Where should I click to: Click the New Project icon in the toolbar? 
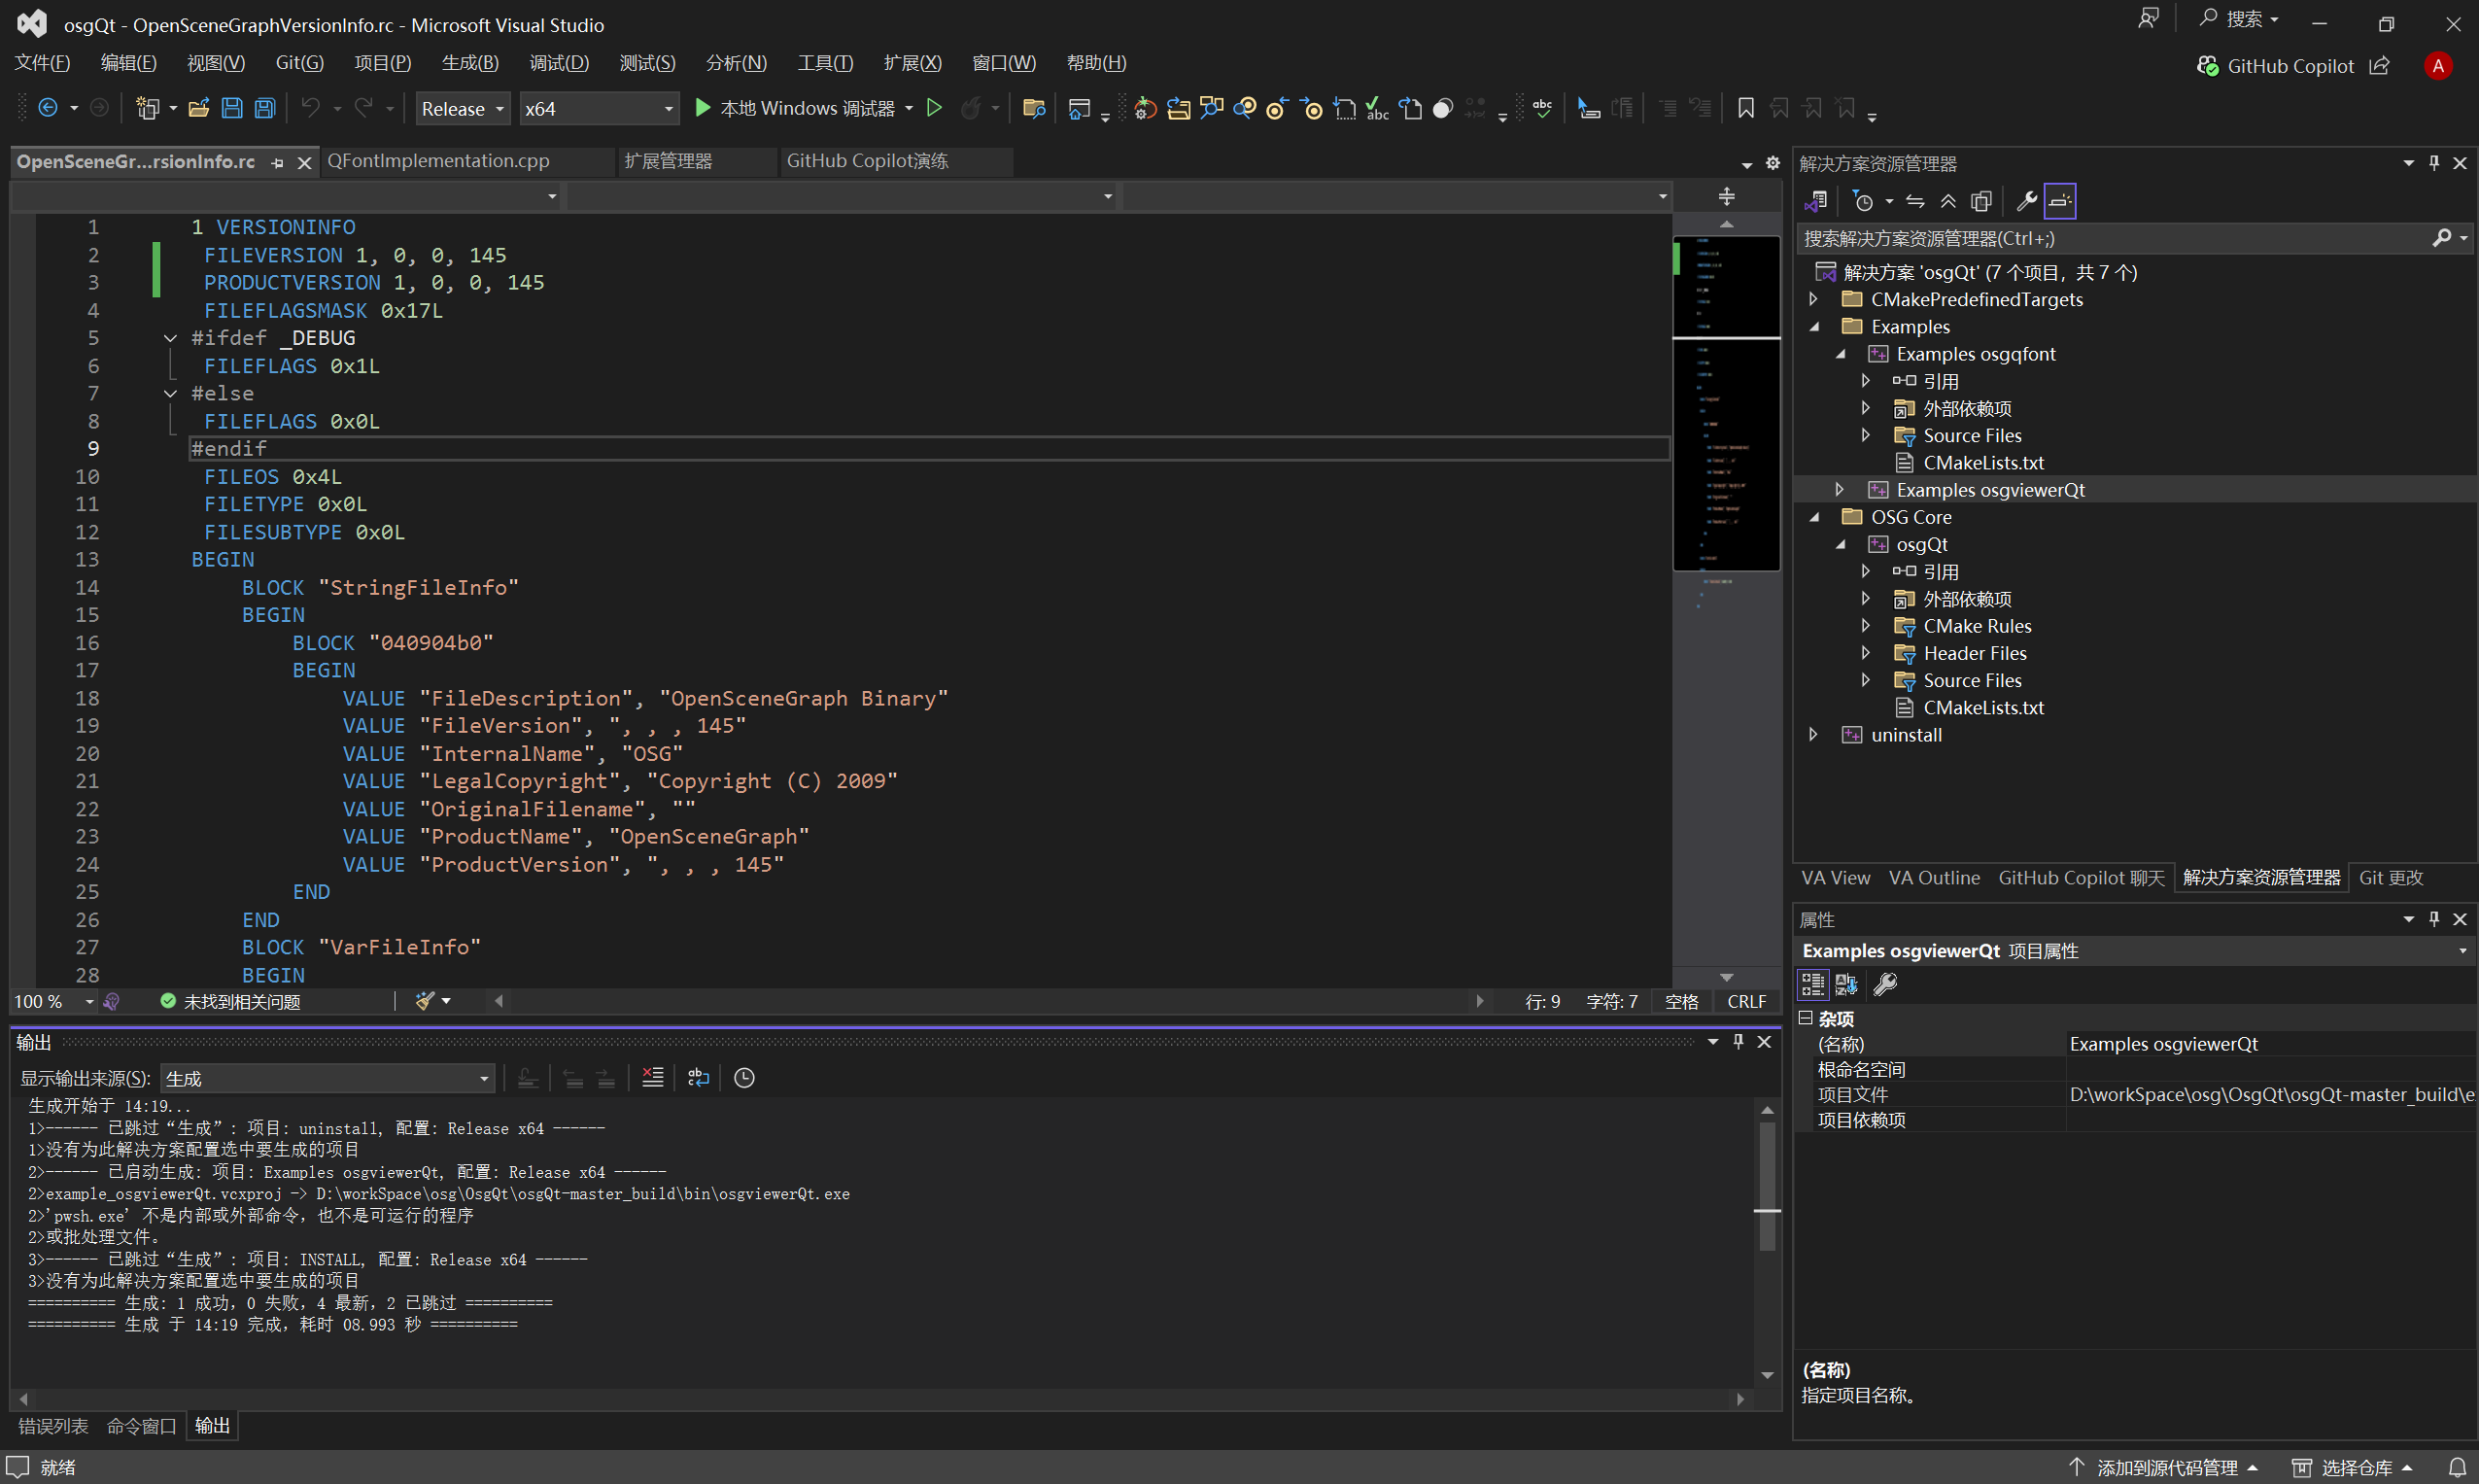coord(148,108)
